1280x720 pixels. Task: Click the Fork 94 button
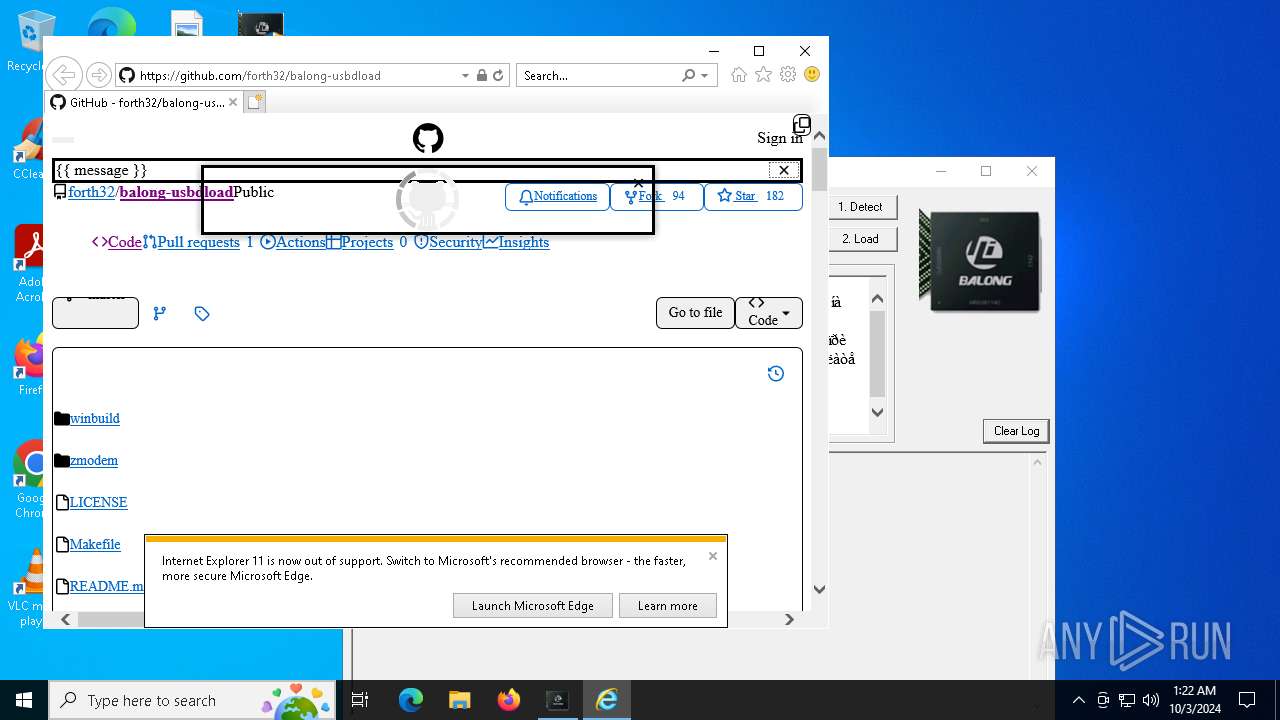click(656, 196)
